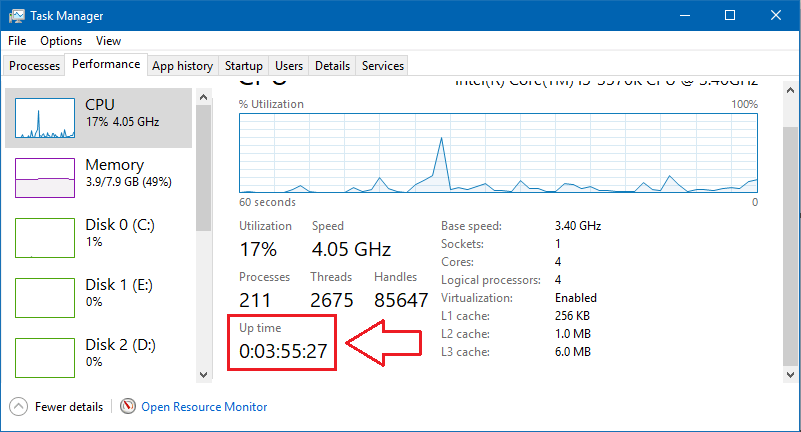The height and width of the screenshot is (432, 801).
Task: Click main panel scrollbar down arrow
Action: coord(790,375)
